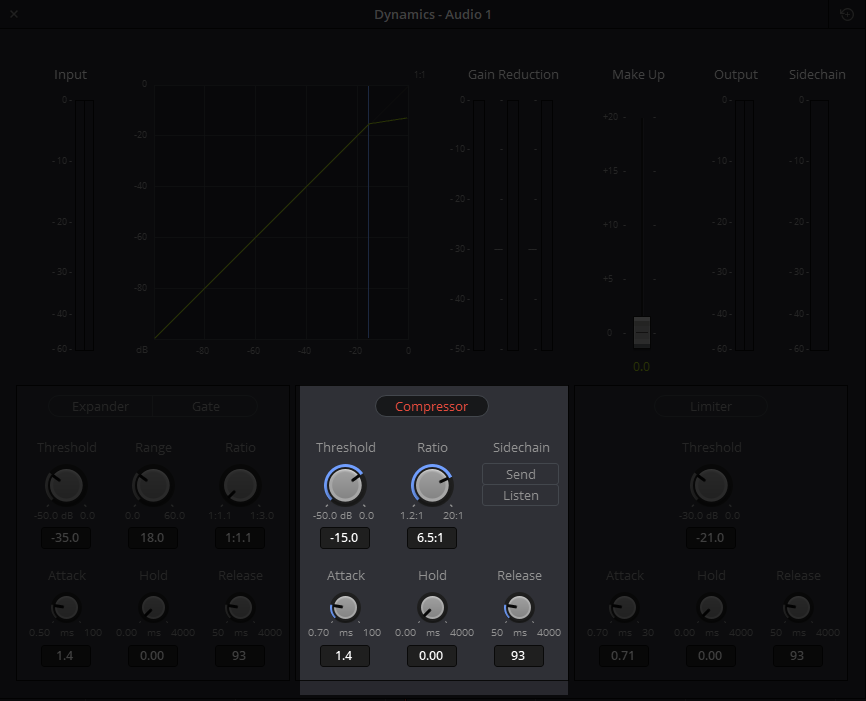This screenshot has height=701, width=866.
Task: Select the Limiter Hold value field 0.00
Action: 710,656
